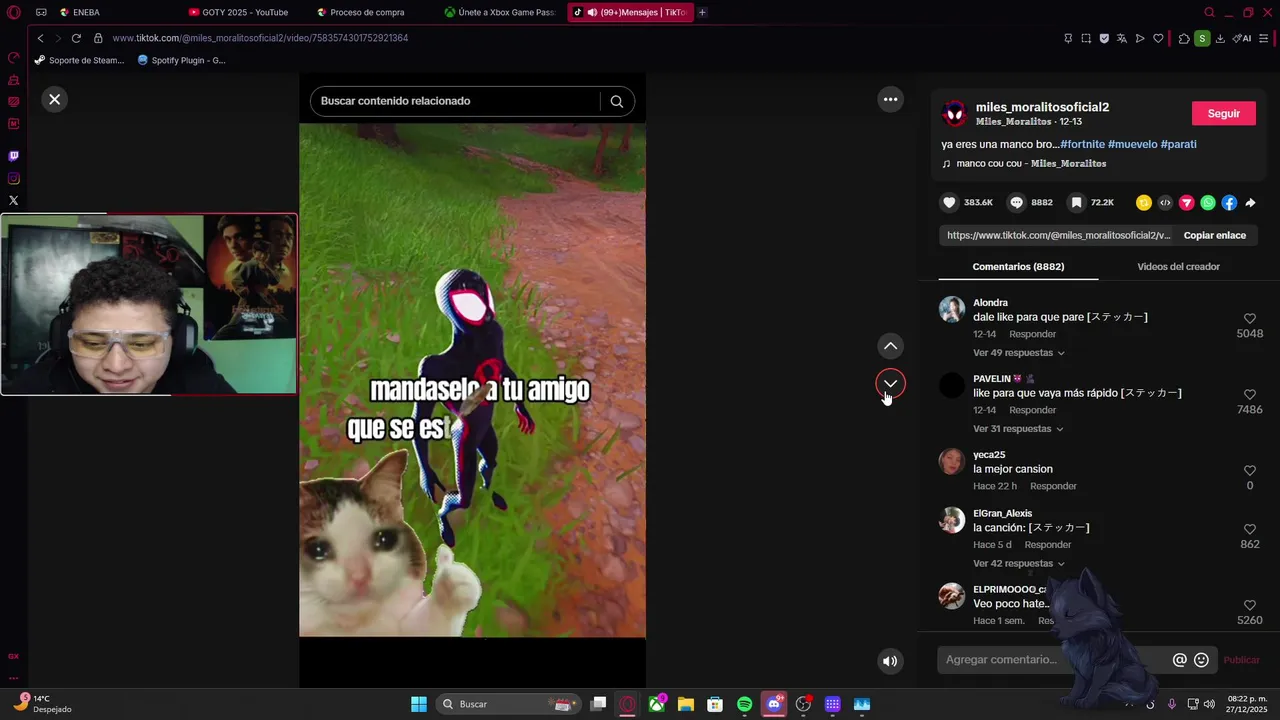Like yeca25's comment
1280x720 pixels.
pyautogui.click(x=1249, y=471)
